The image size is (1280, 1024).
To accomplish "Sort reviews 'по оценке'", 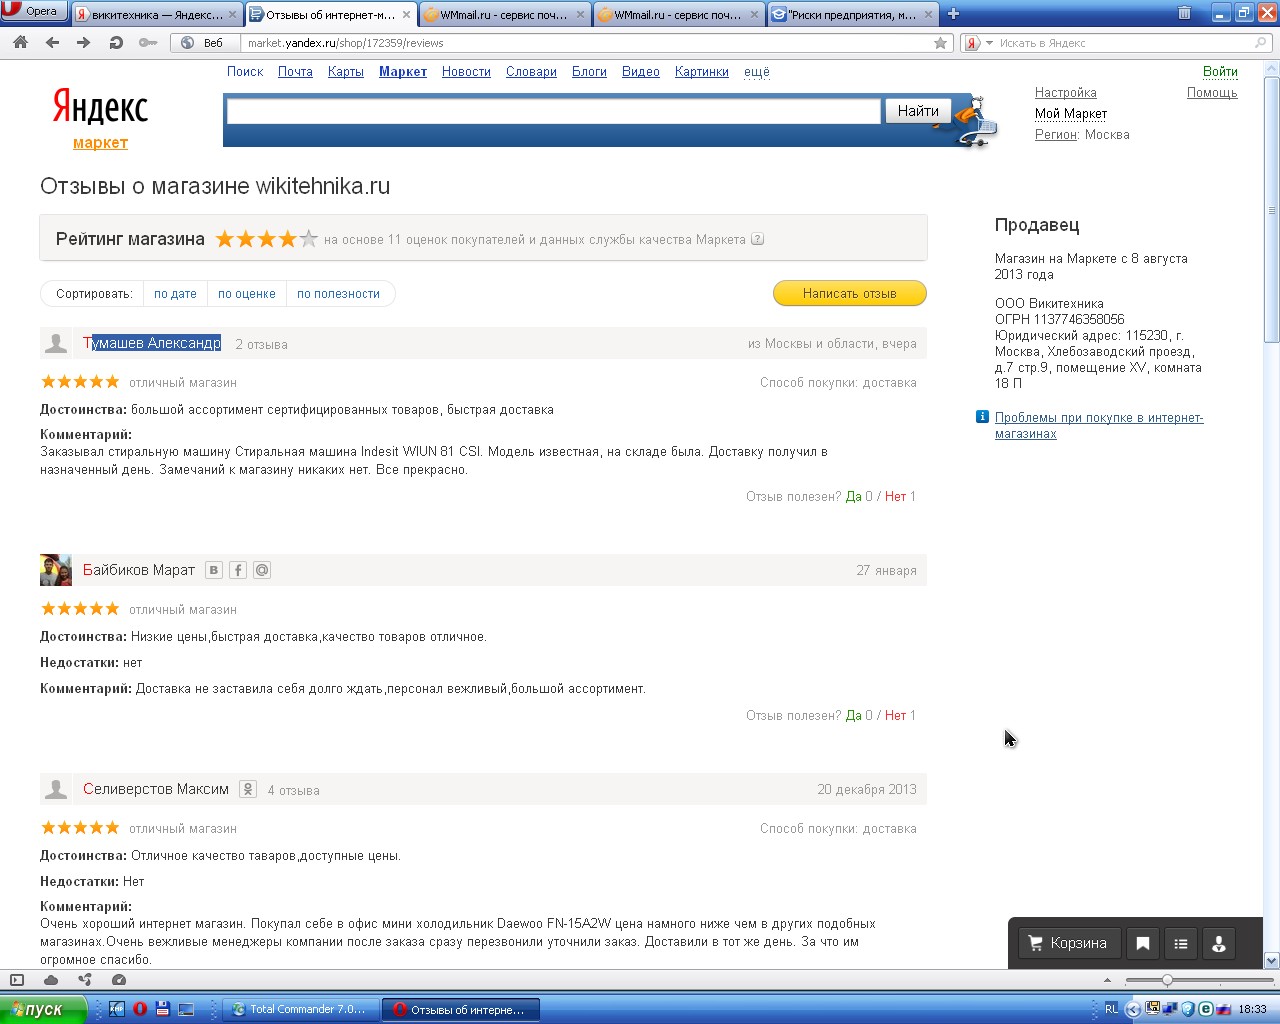I will pyautogui.click(x=247, y=294).
